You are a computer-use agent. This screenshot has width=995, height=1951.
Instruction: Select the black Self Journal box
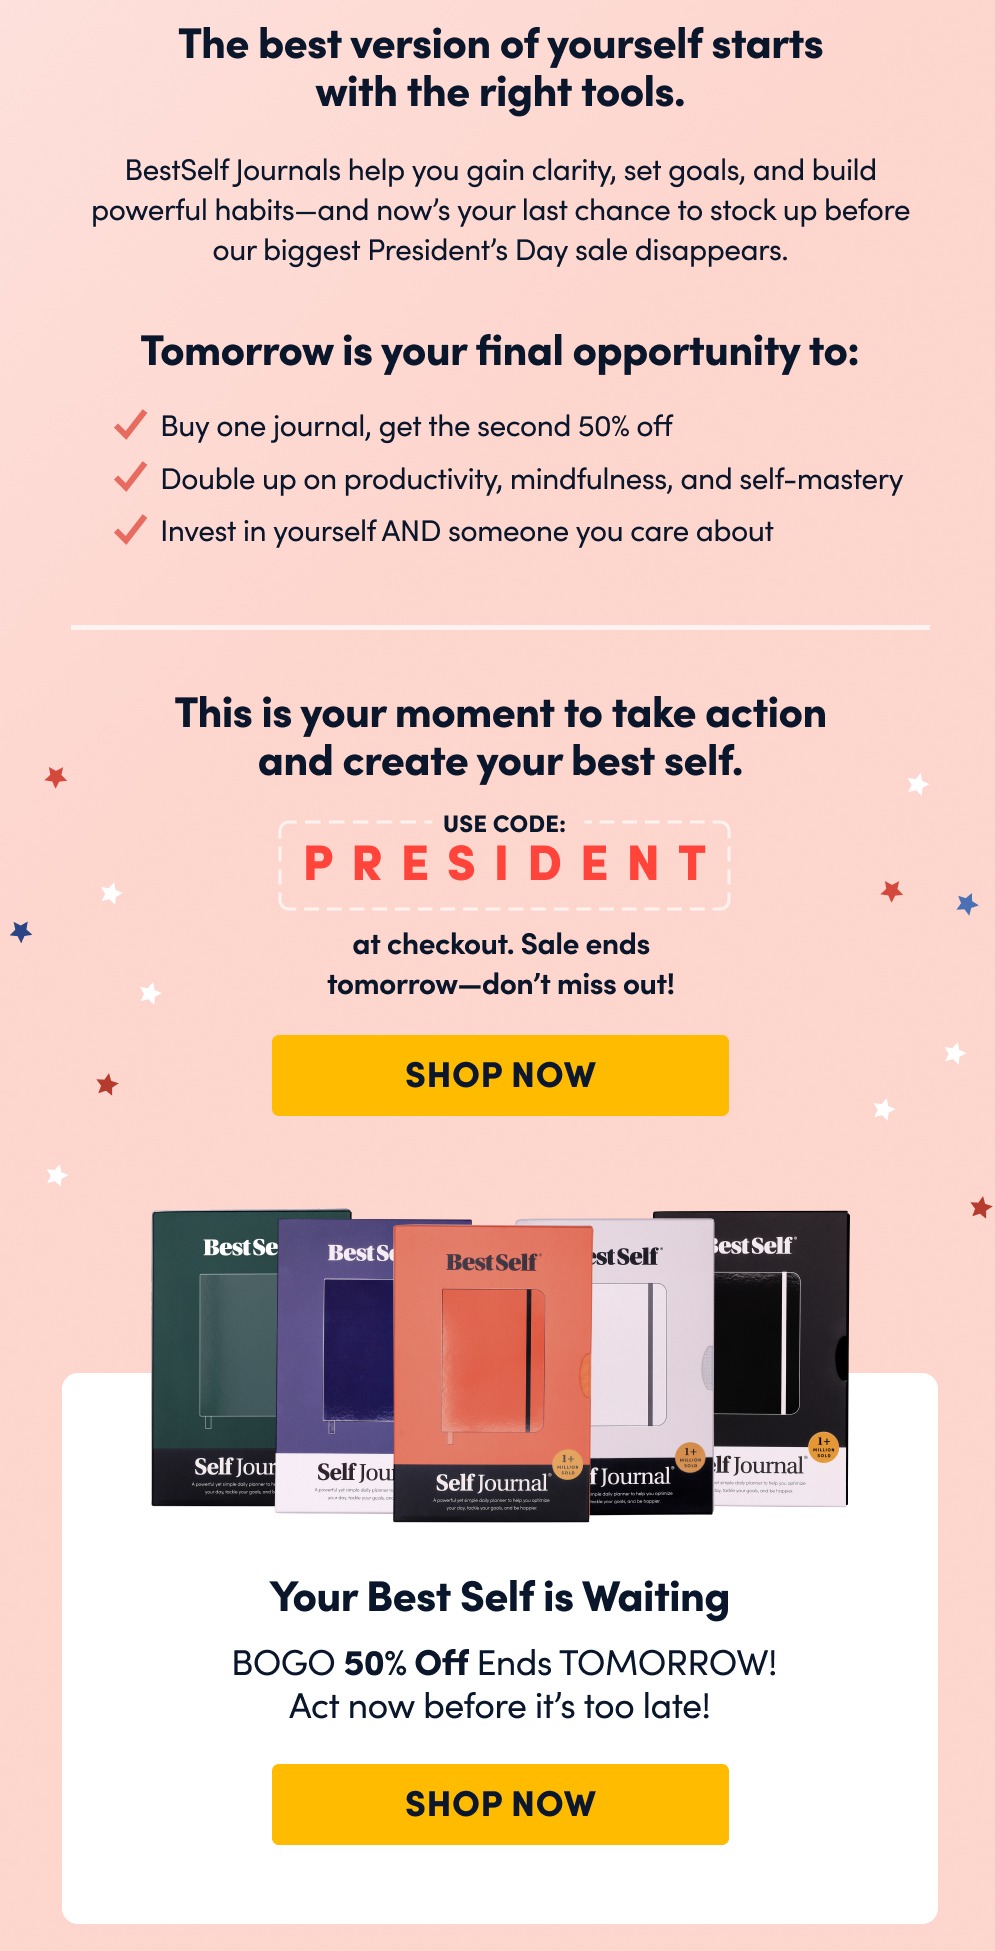(782, 1358)
